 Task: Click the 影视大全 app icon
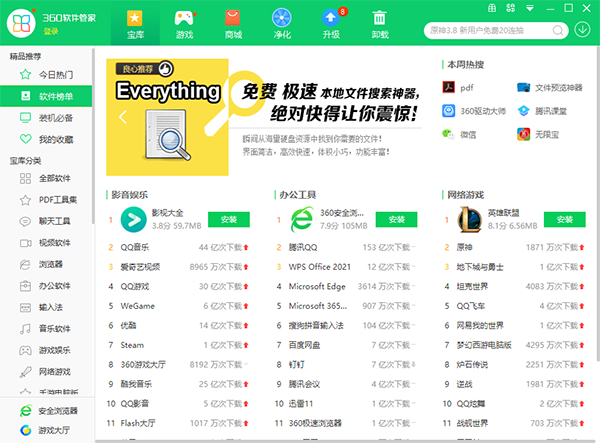[x=132, y=219]
